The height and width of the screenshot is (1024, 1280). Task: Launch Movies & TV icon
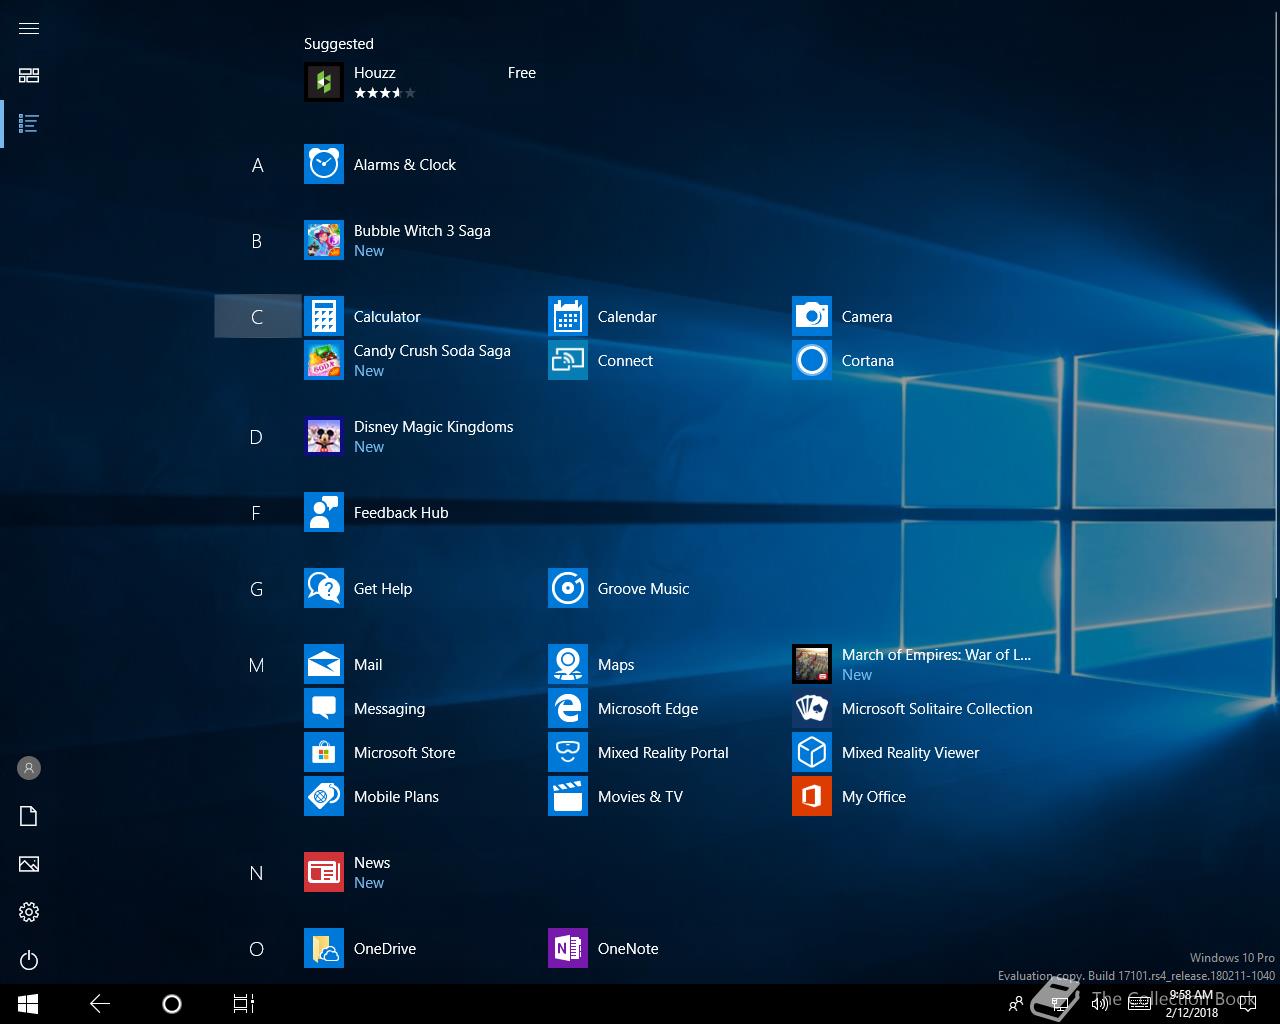[x=568, y=796]
